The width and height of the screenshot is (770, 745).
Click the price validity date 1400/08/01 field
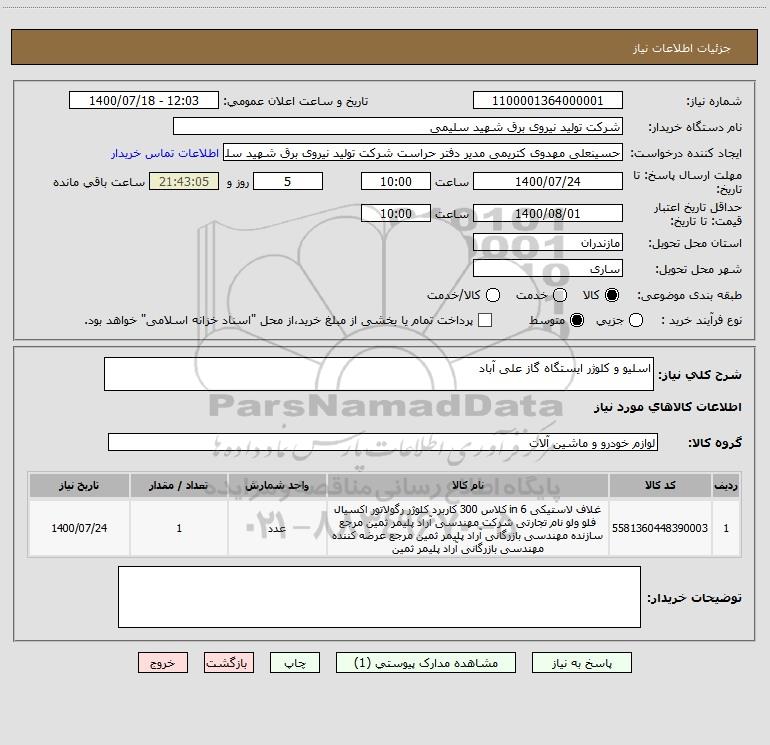(x=548, y=213)
